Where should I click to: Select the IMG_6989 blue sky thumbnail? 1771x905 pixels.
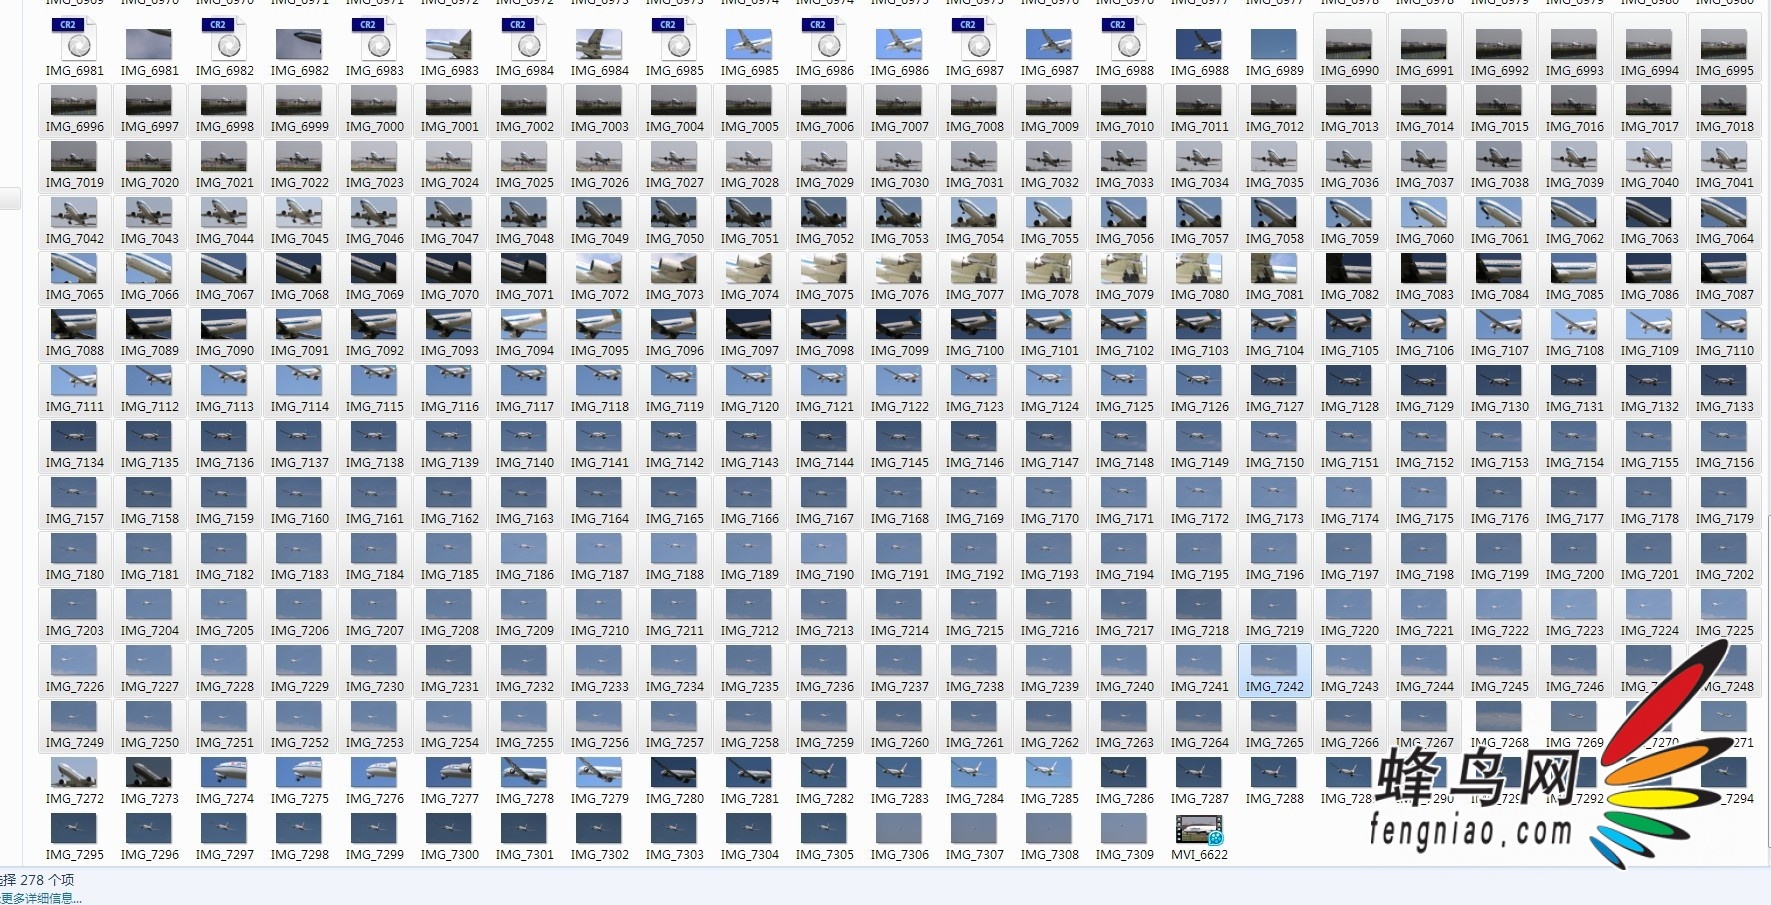1274,44
